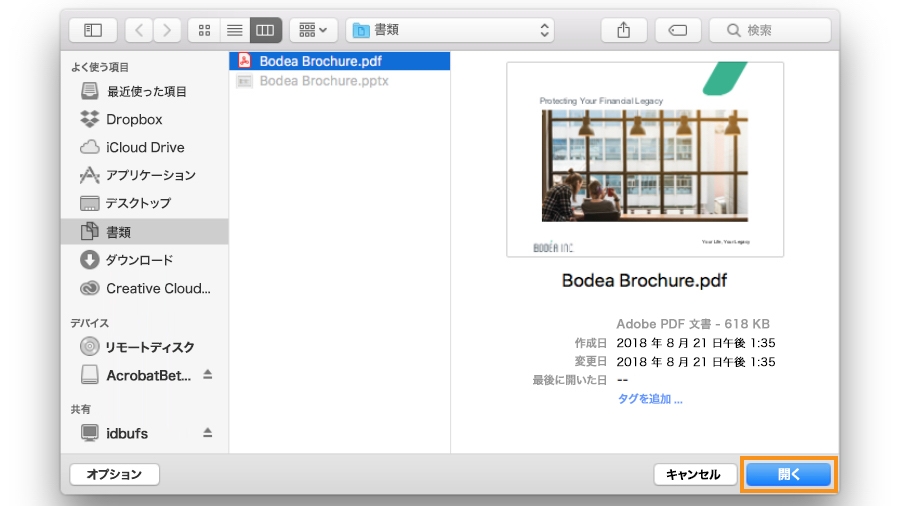Click the PDF icon beside Bodea Brochure.pdf
The width and height of the screenshot is (900, 506).
click(x=245, y=60)
